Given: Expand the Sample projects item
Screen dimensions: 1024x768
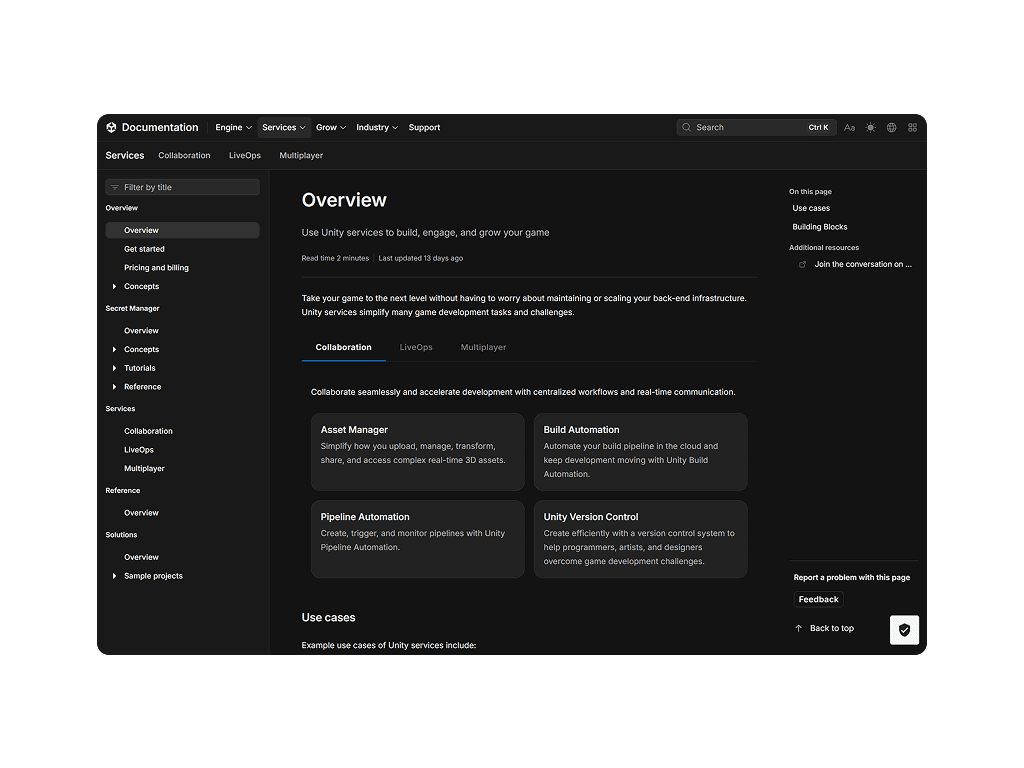Looking at the screenshot, I should pyautogui.click(x=114, y=576).
